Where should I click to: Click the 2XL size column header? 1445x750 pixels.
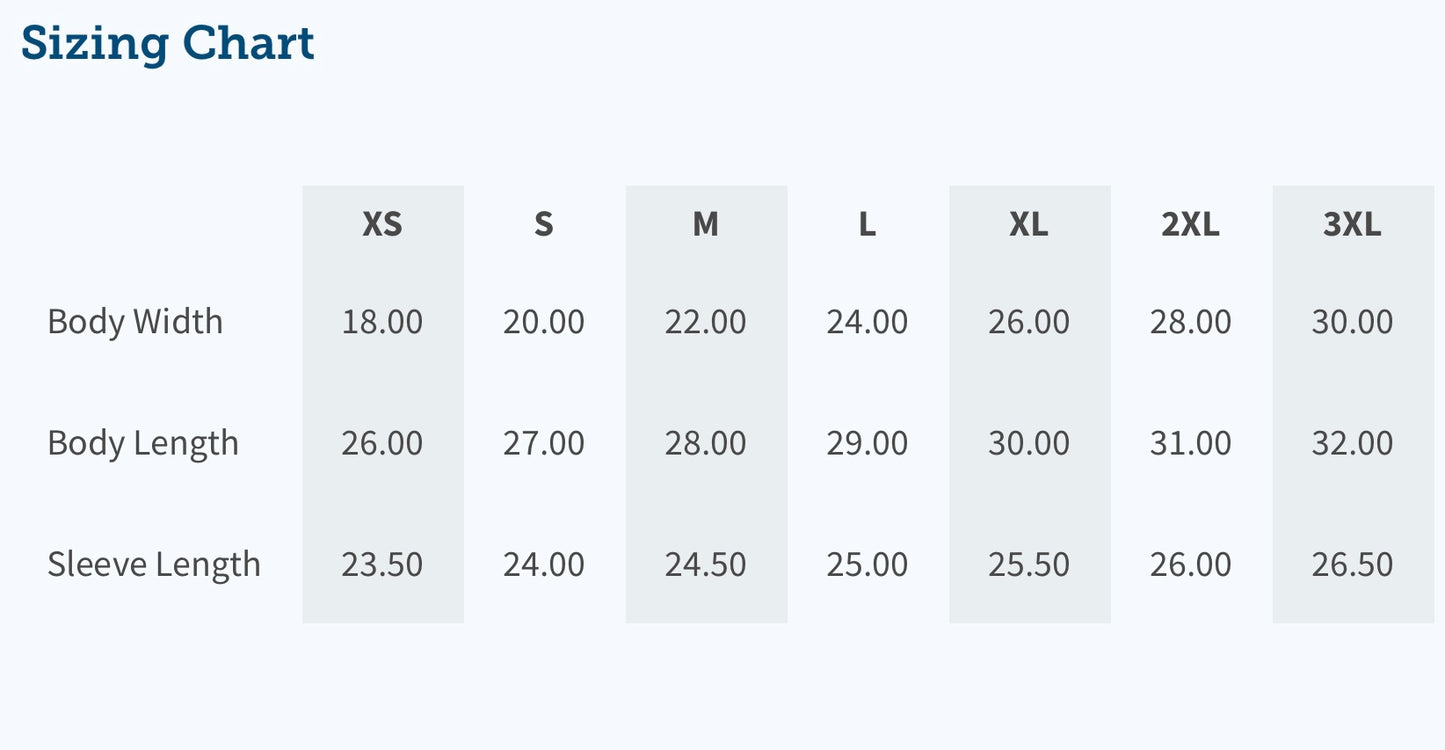coord(1190,225)
